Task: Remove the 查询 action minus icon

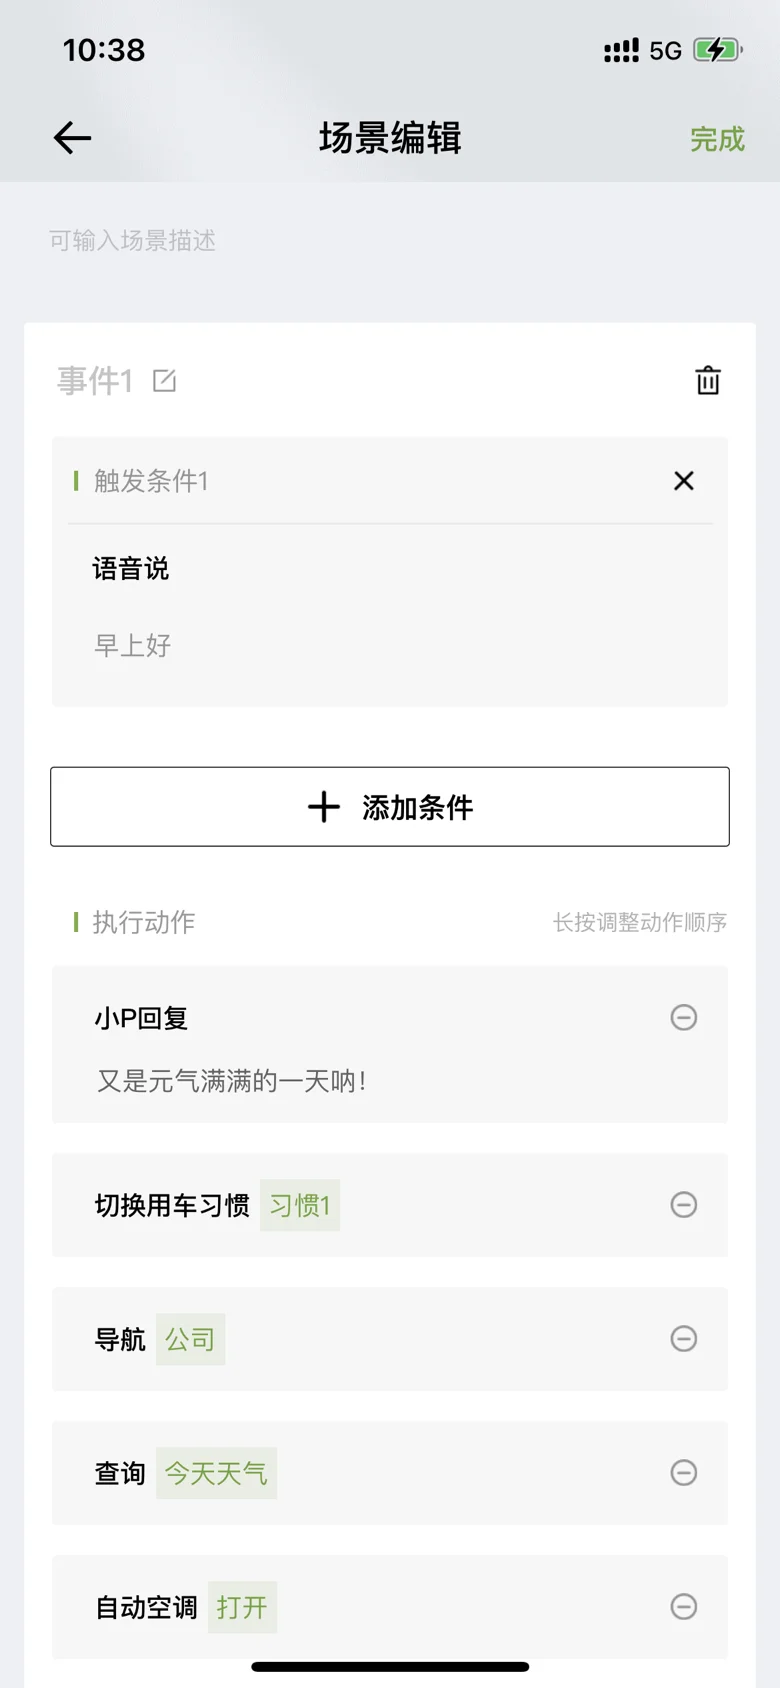Action: [684, 1472]
